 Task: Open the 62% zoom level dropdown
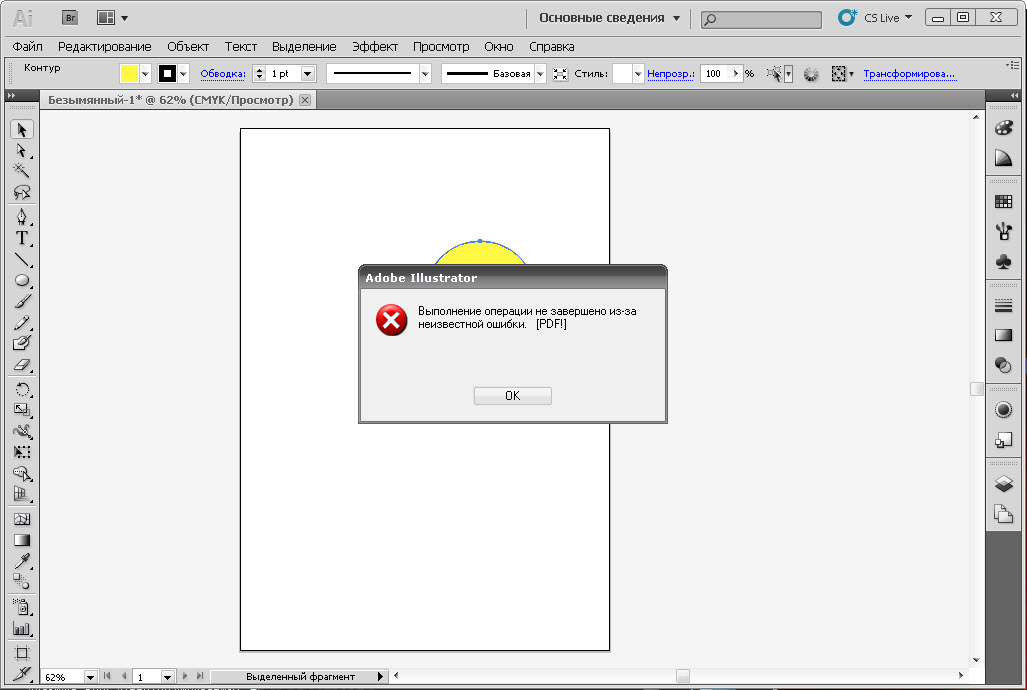point(90,677)
